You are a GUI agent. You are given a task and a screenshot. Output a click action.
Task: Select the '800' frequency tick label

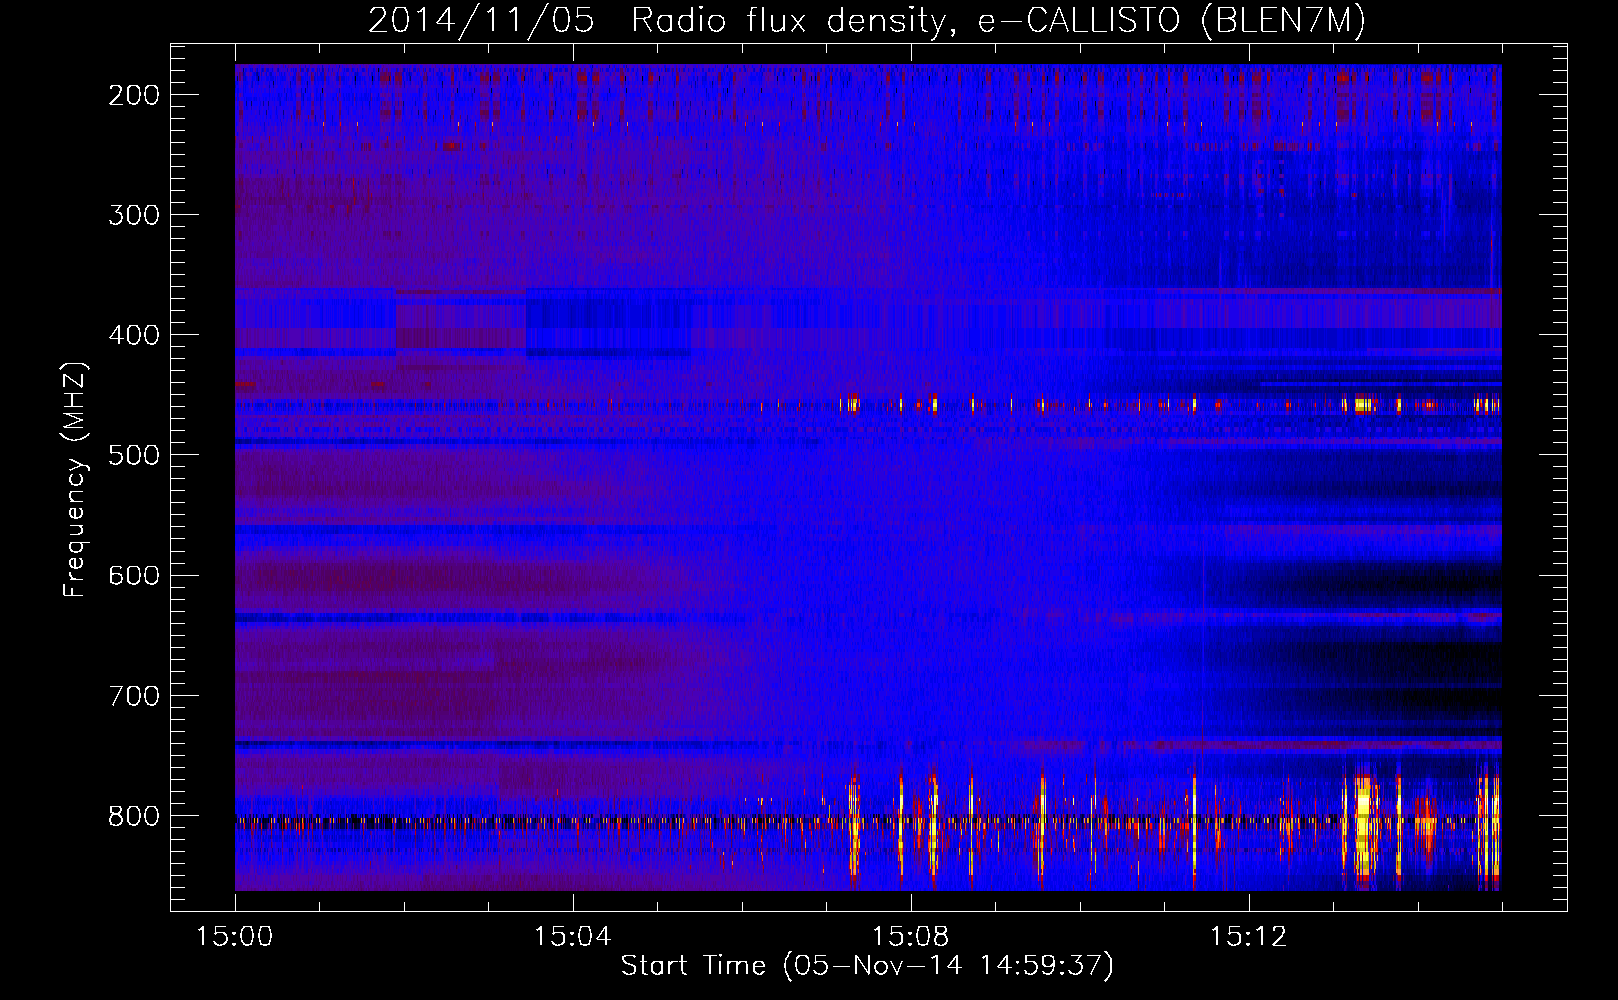click(134, 815)
